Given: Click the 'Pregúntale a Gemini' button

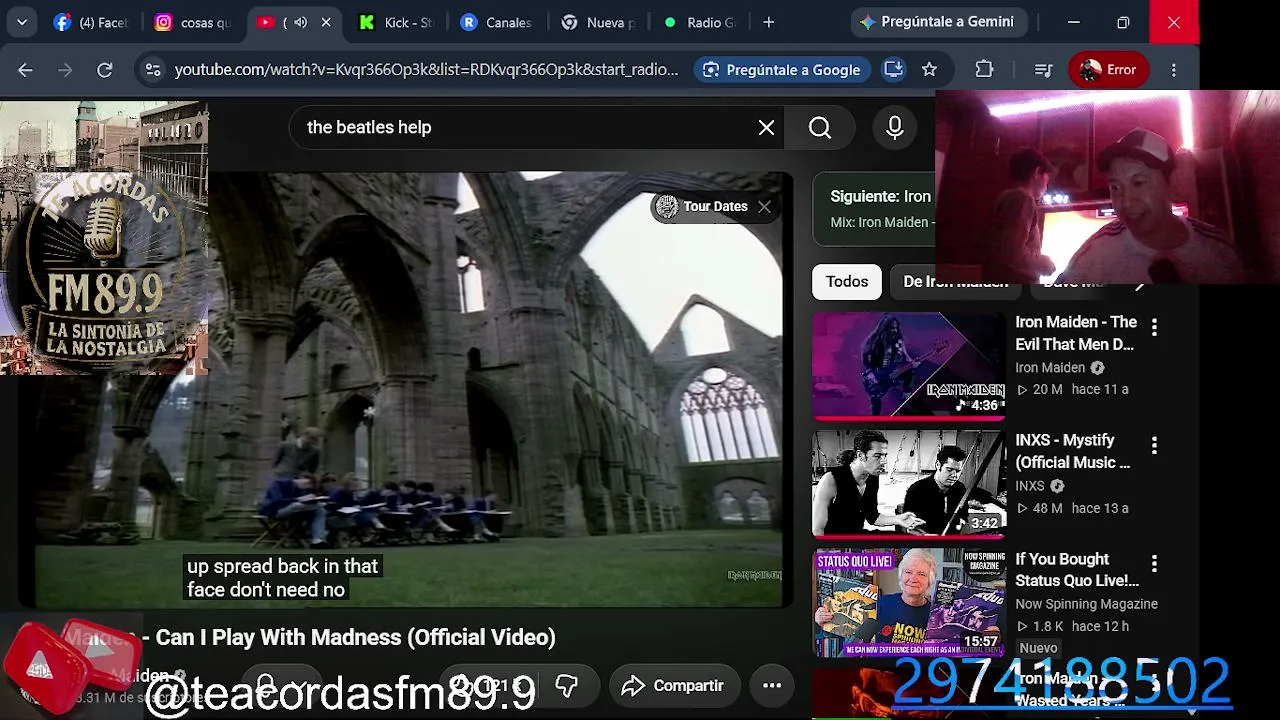Looking at the screenshot, I should tap(937, 22).
